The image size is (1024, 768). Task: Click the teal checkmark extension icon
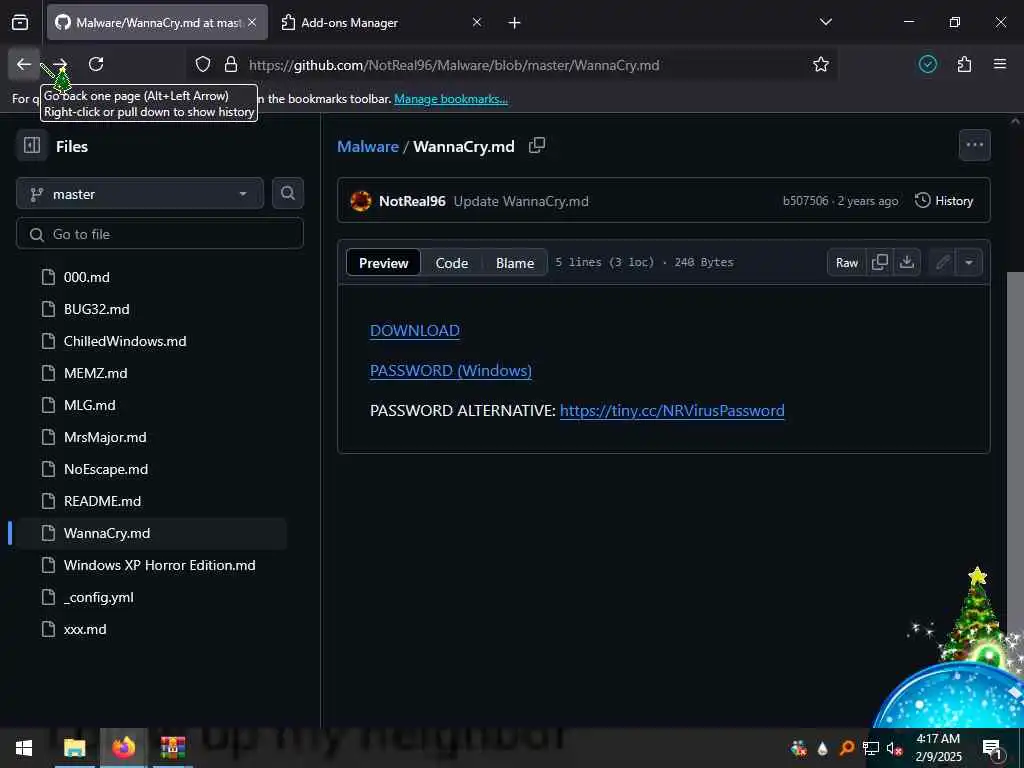(928, 64)
